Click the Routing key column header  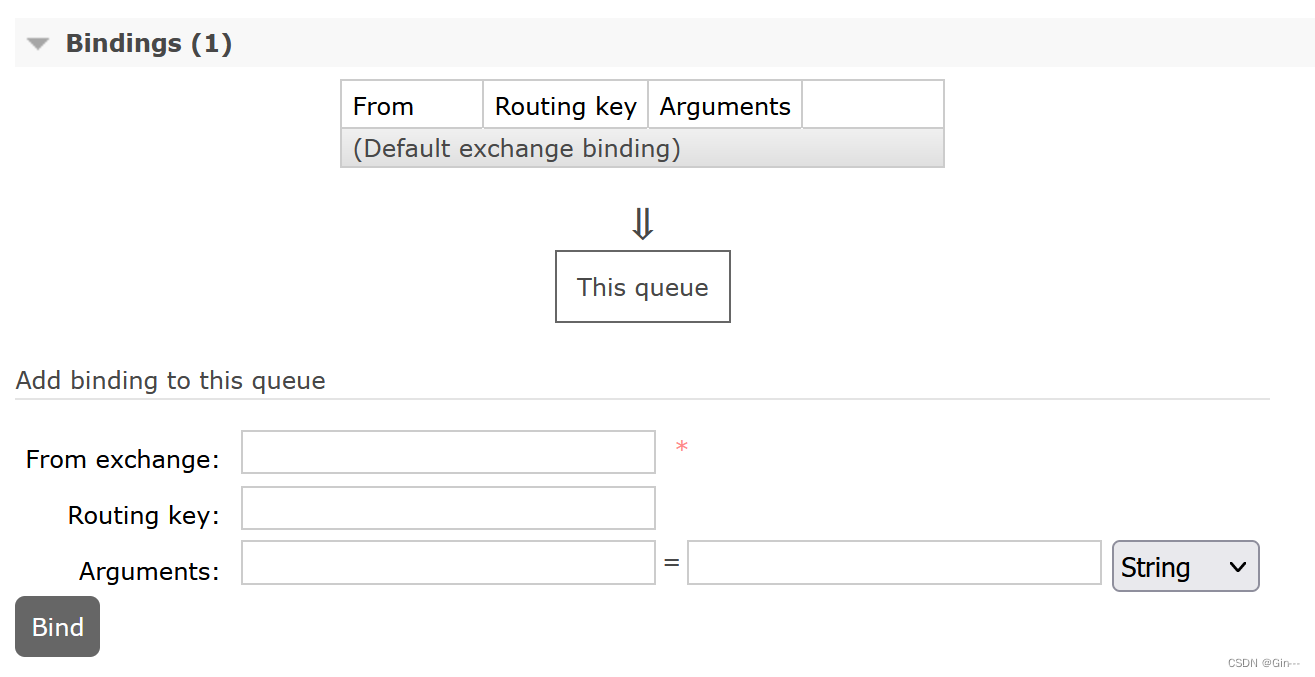point(566,106)
